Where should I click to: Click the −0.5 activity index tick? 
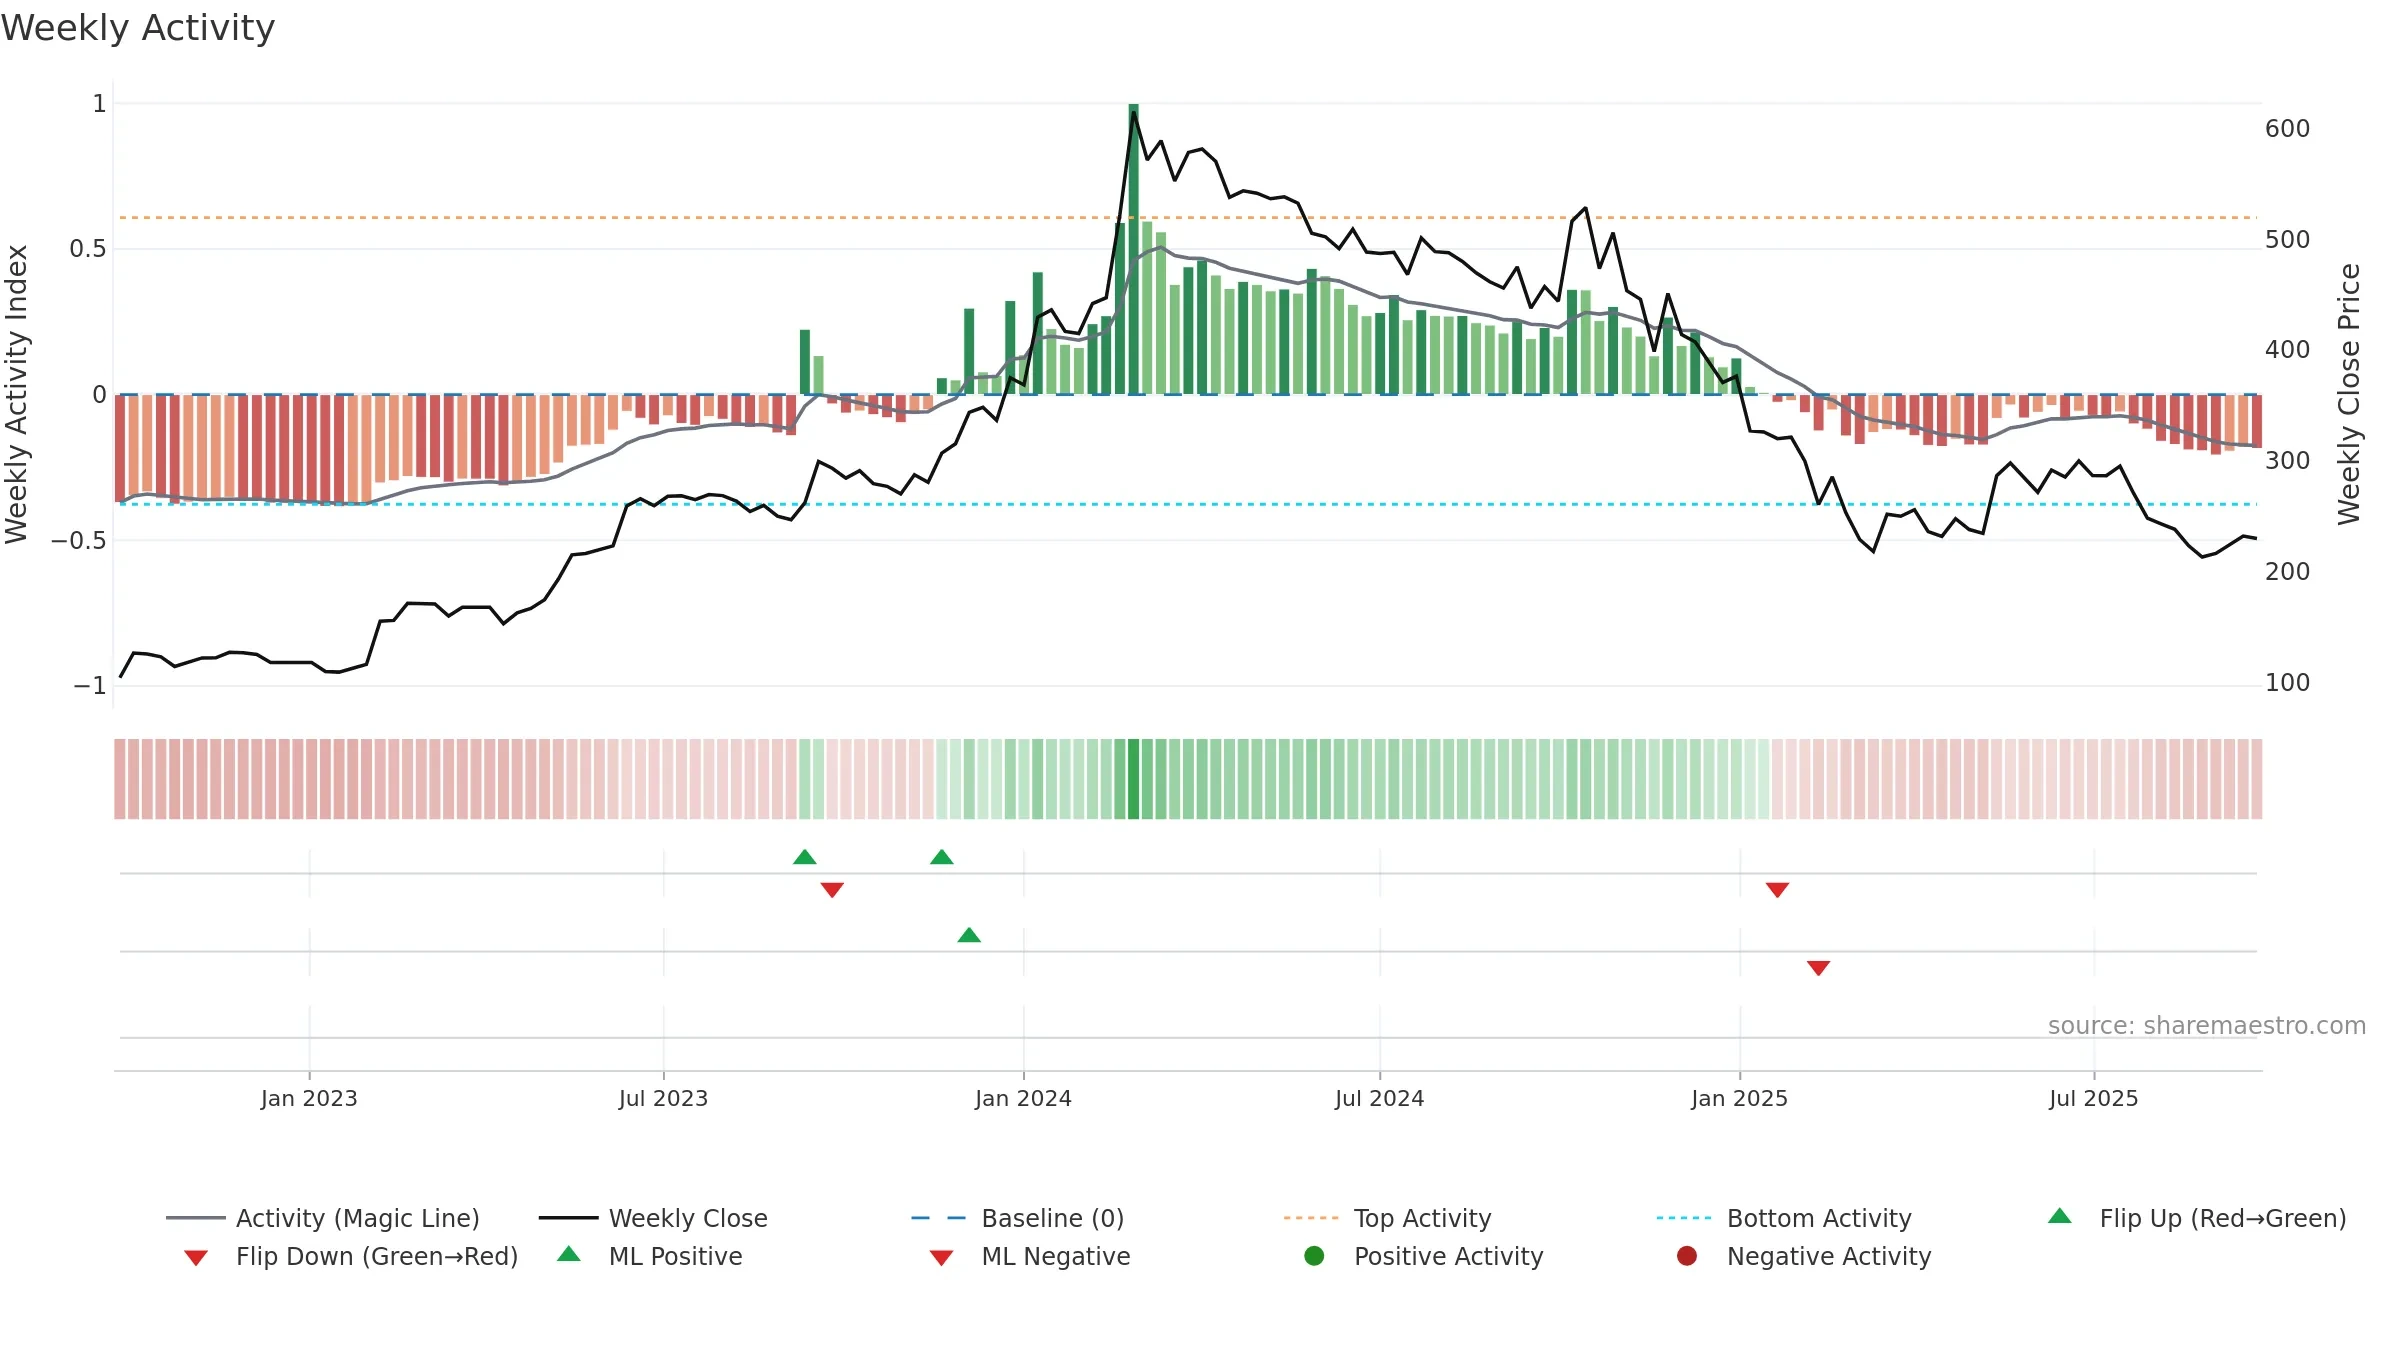[x=78, y=541]
